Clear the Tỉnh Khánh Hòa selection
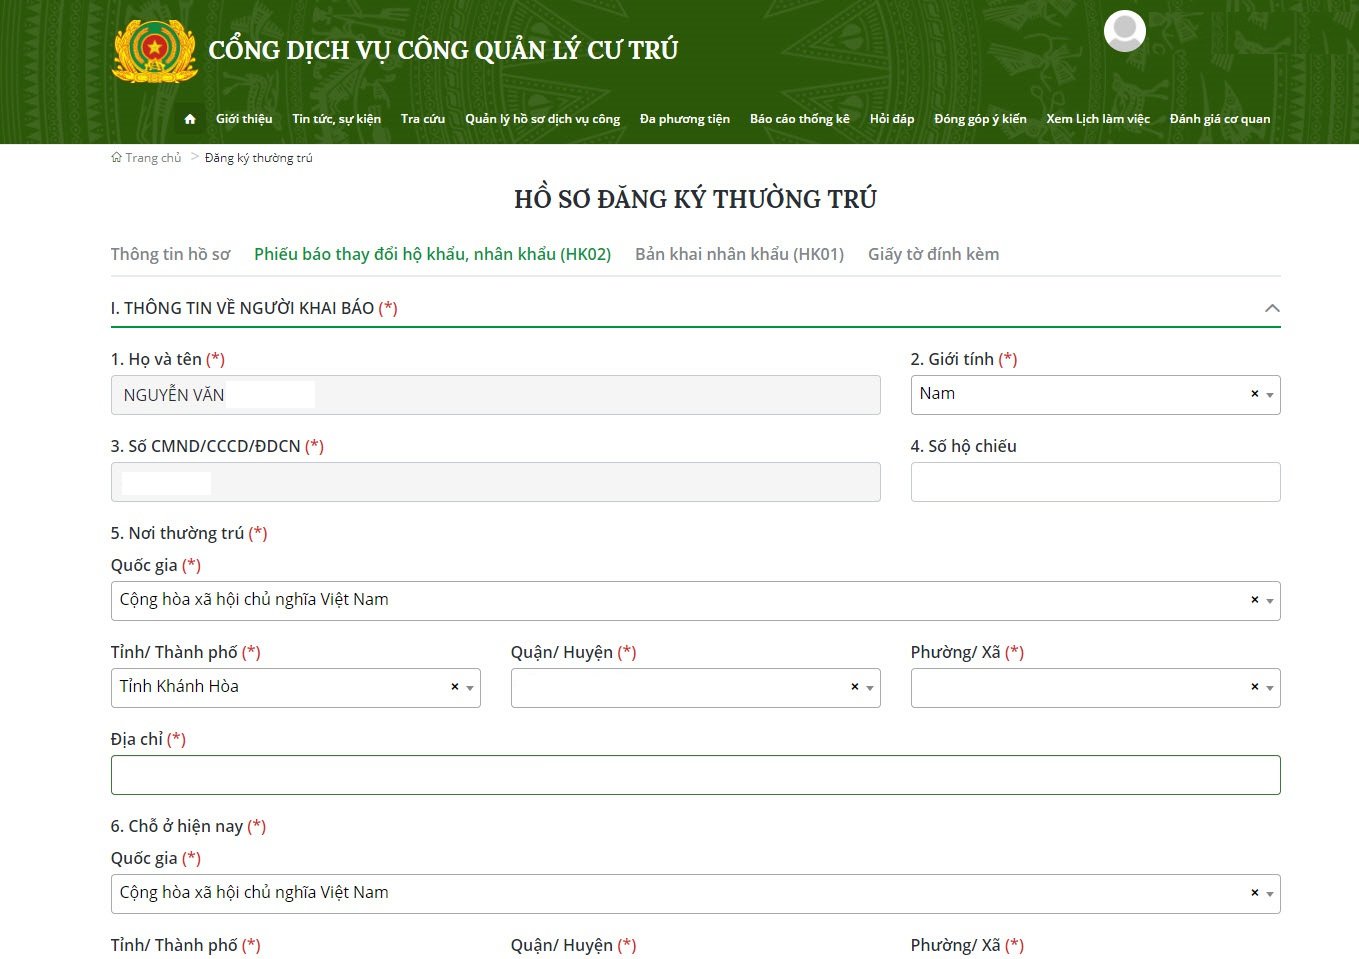 tap(454, 687)
